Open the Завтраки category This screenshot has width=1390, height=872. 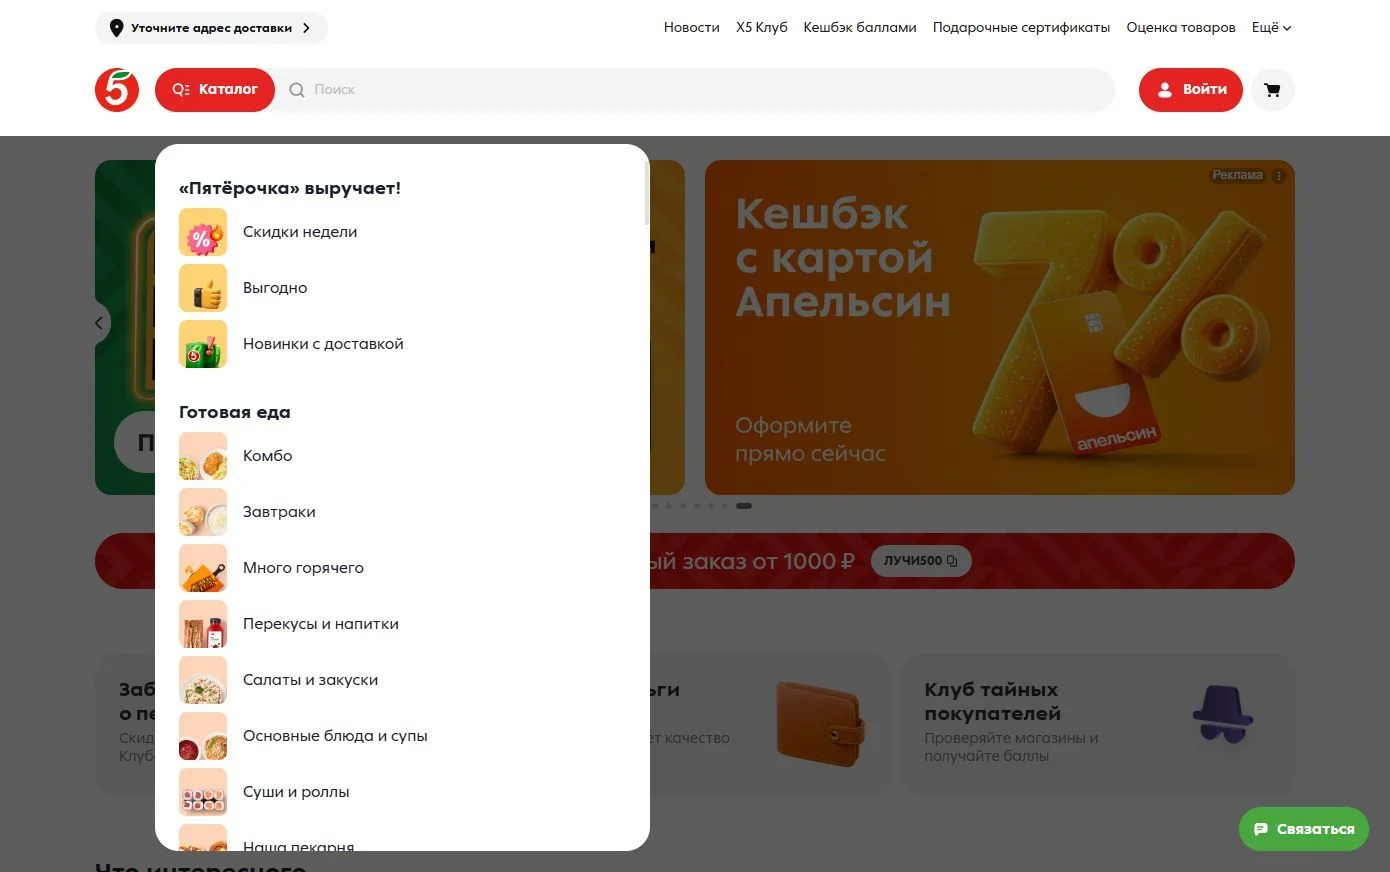(x=279, y=512)
